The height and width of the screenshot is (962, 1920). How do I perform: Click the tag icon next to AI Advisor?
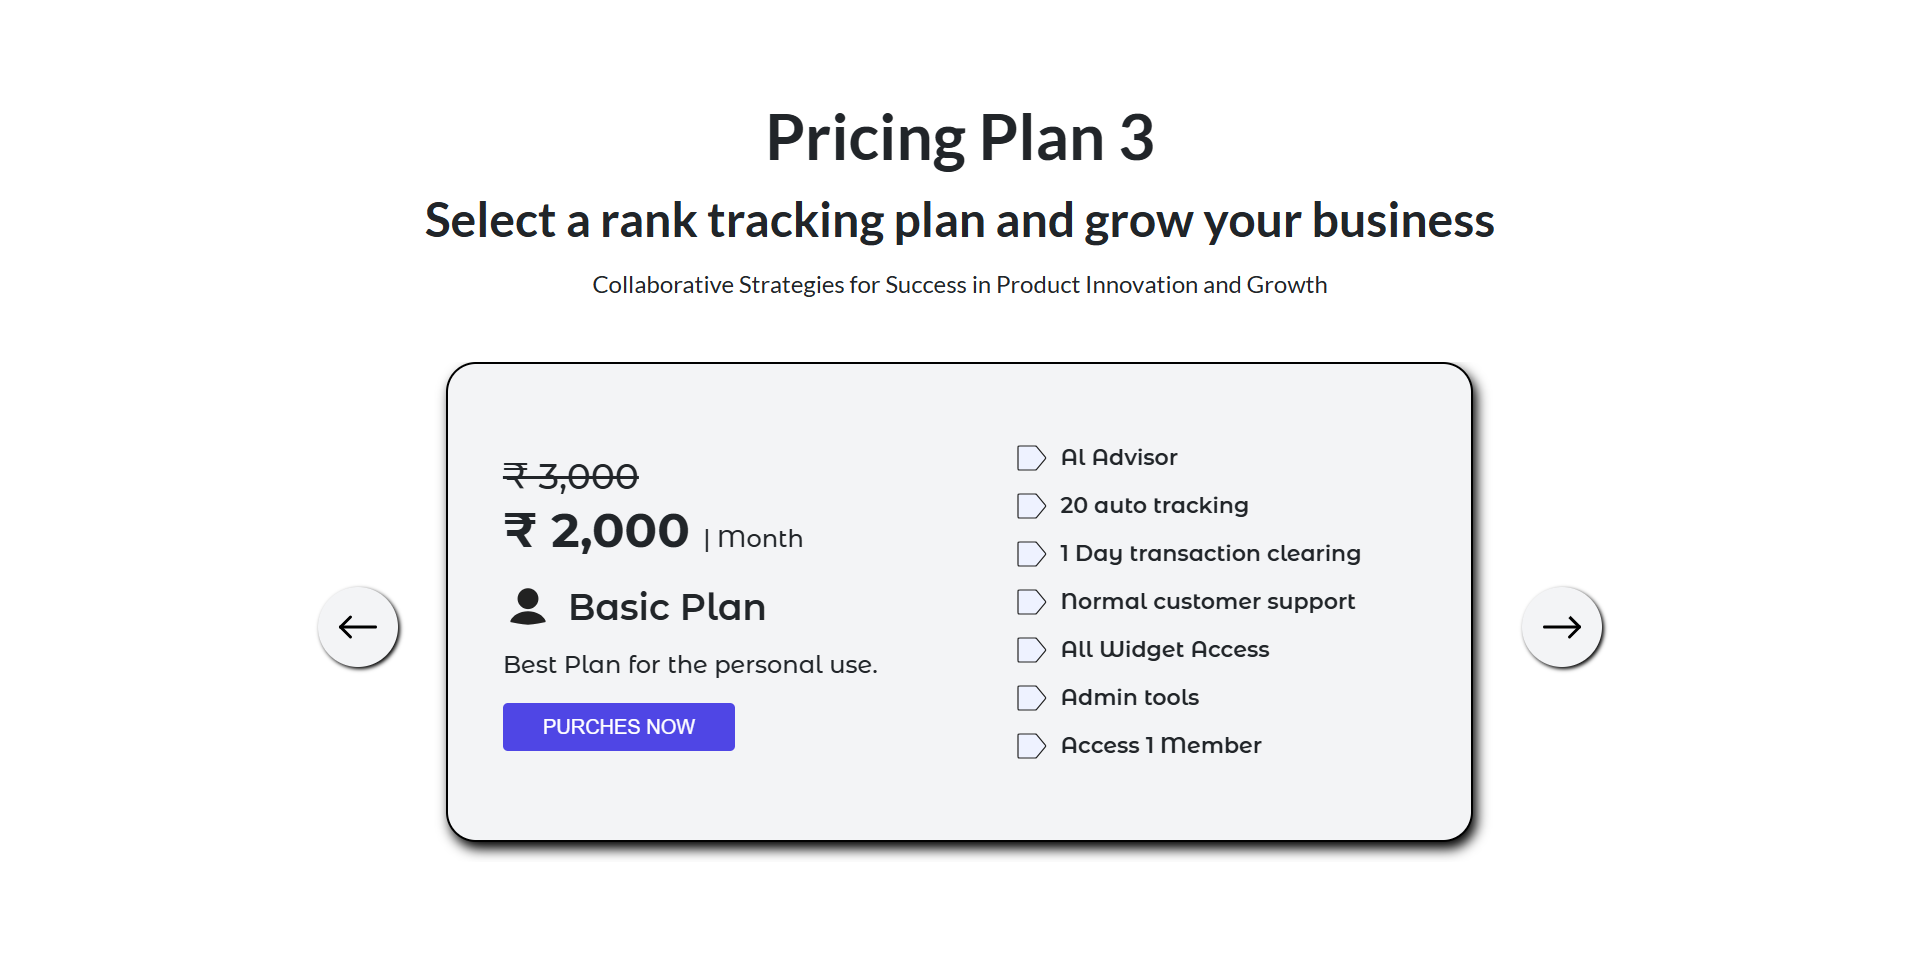point(1031,458)
